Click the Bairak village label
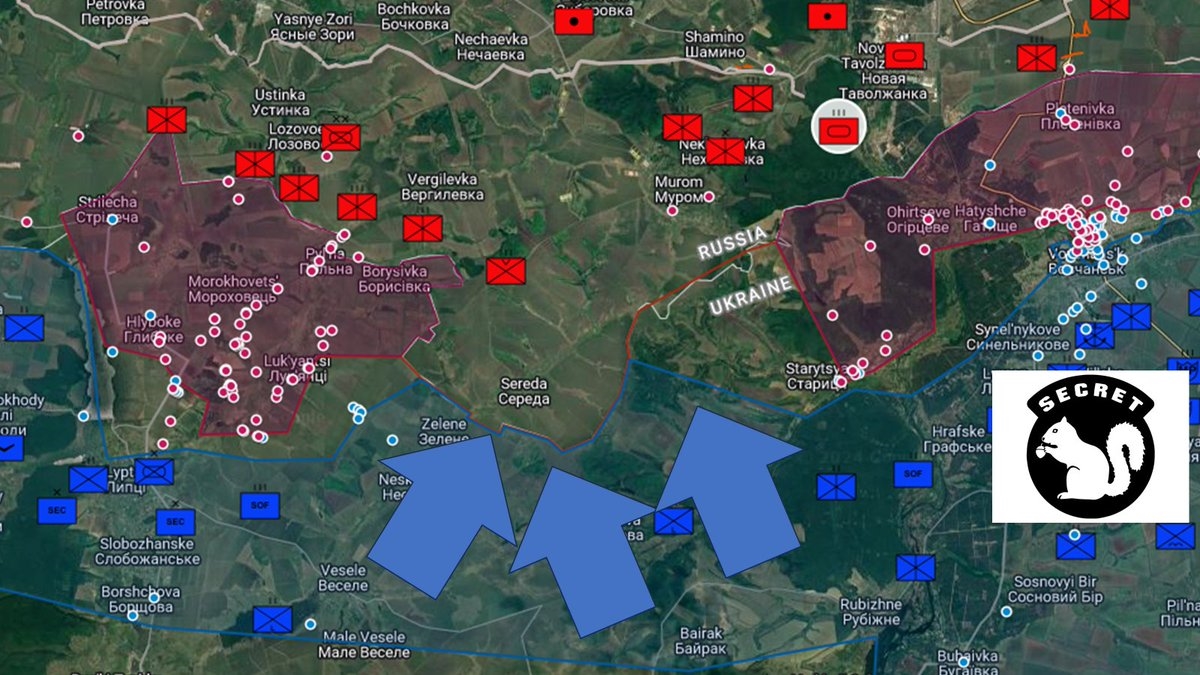1200x675 pixels. 701,640
